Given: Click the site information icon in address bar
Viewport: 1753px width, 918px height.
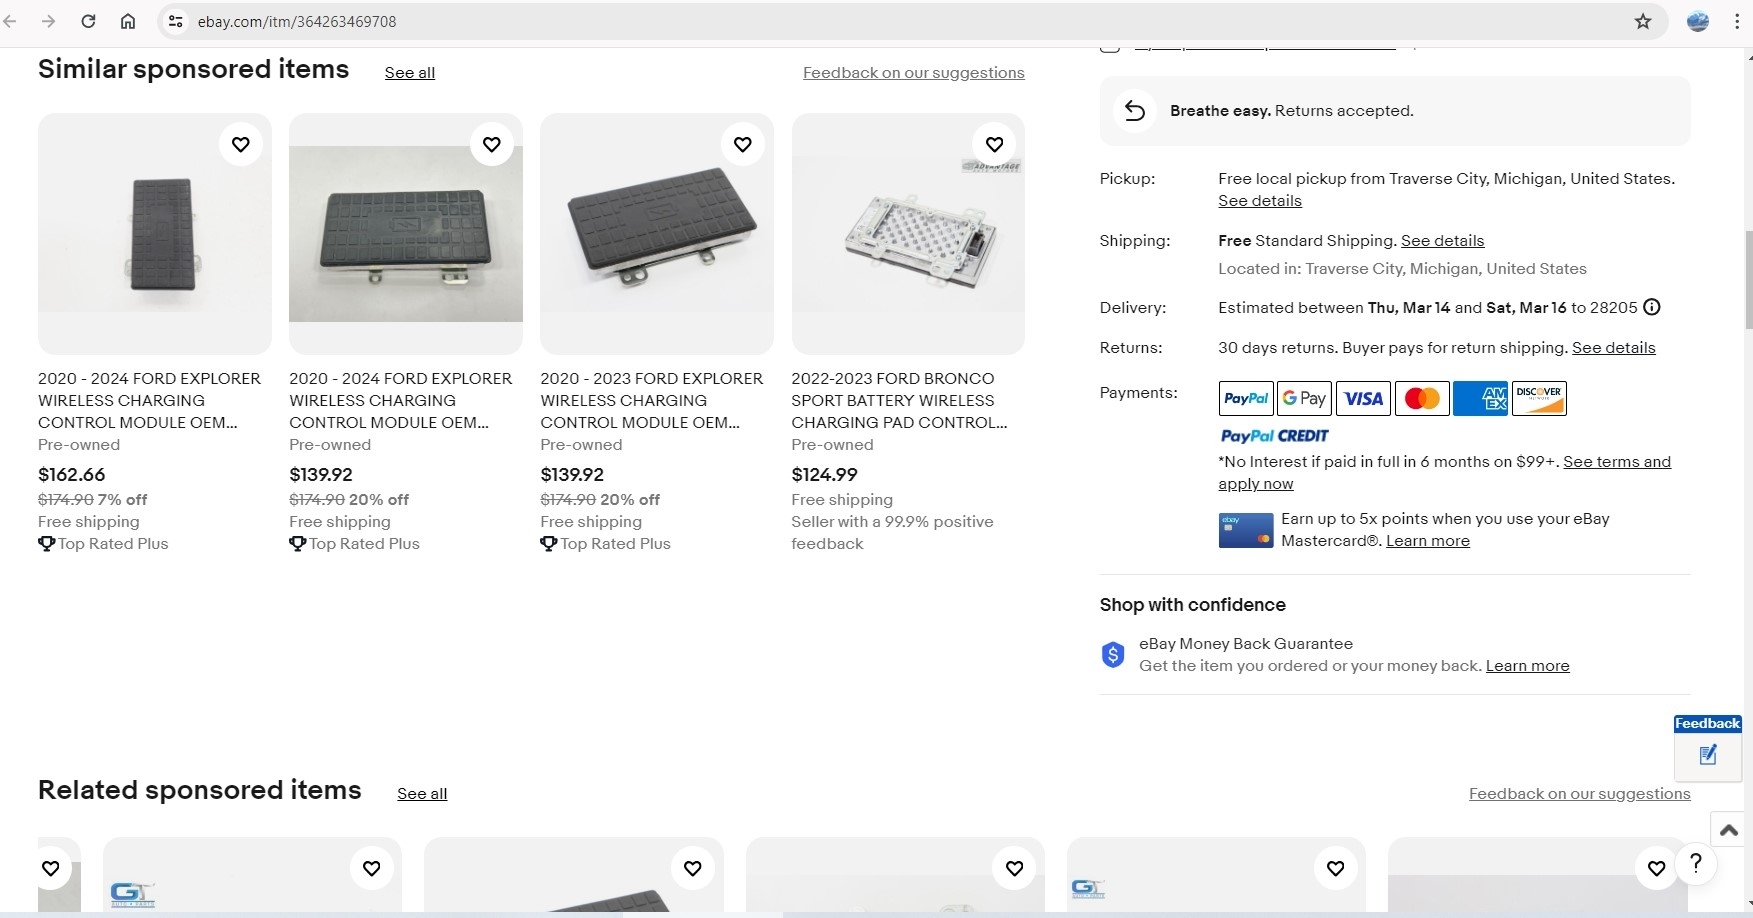Looking at the screenshot, I should click(176, 21).
